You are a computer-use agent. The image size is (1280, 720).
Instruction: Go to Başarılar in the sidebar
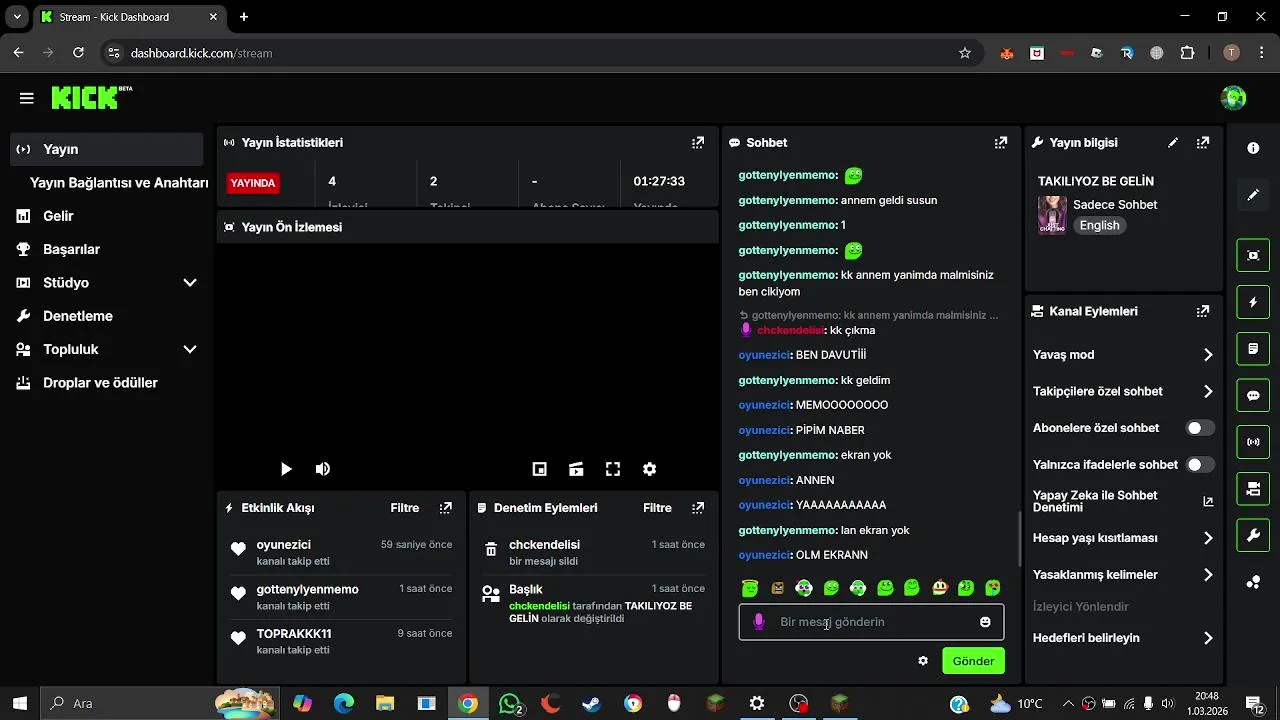106,249
